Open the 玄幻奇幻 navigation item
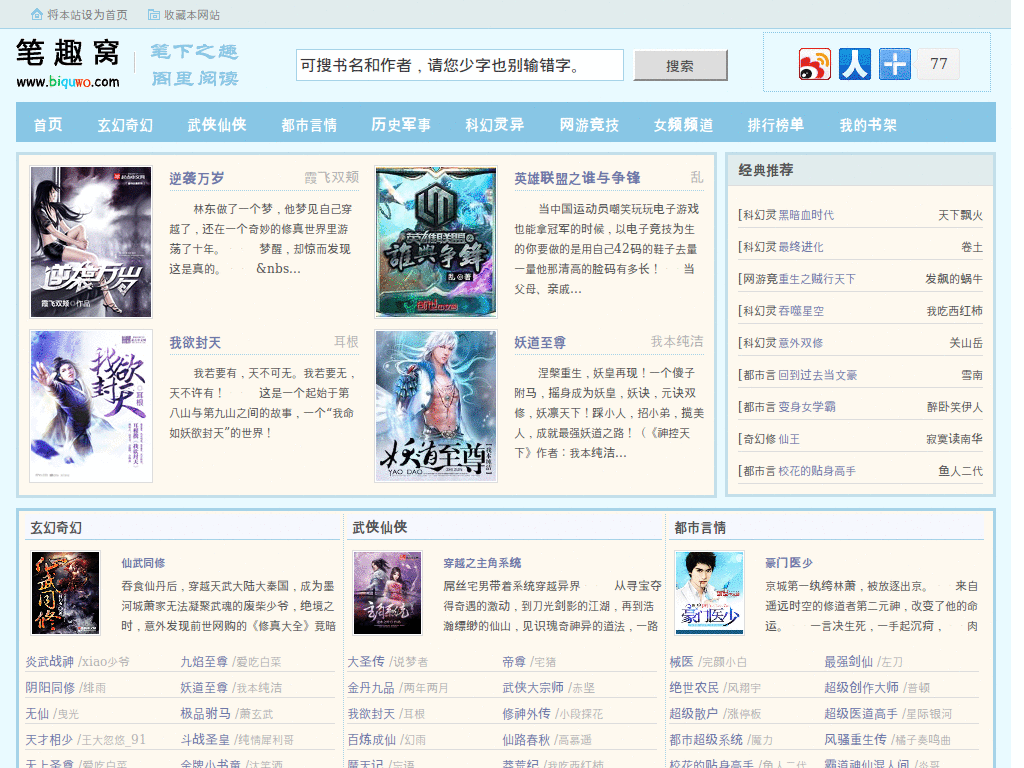The height and width of the screenshot is (768, 1024). point(125,125)
